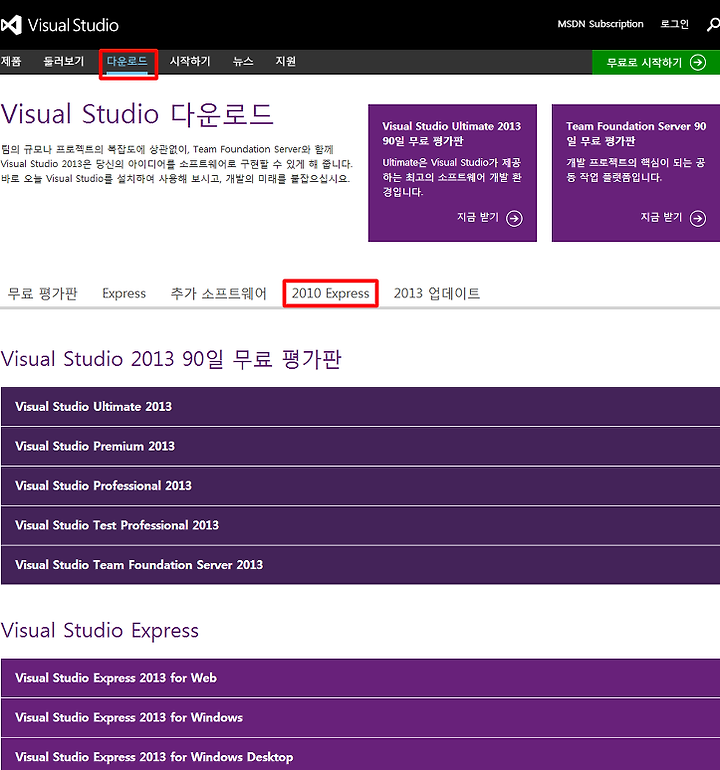The image size is (720, 770).
Task: Click the Visual Studio wordmark text in header
Action: click(73, 25)
